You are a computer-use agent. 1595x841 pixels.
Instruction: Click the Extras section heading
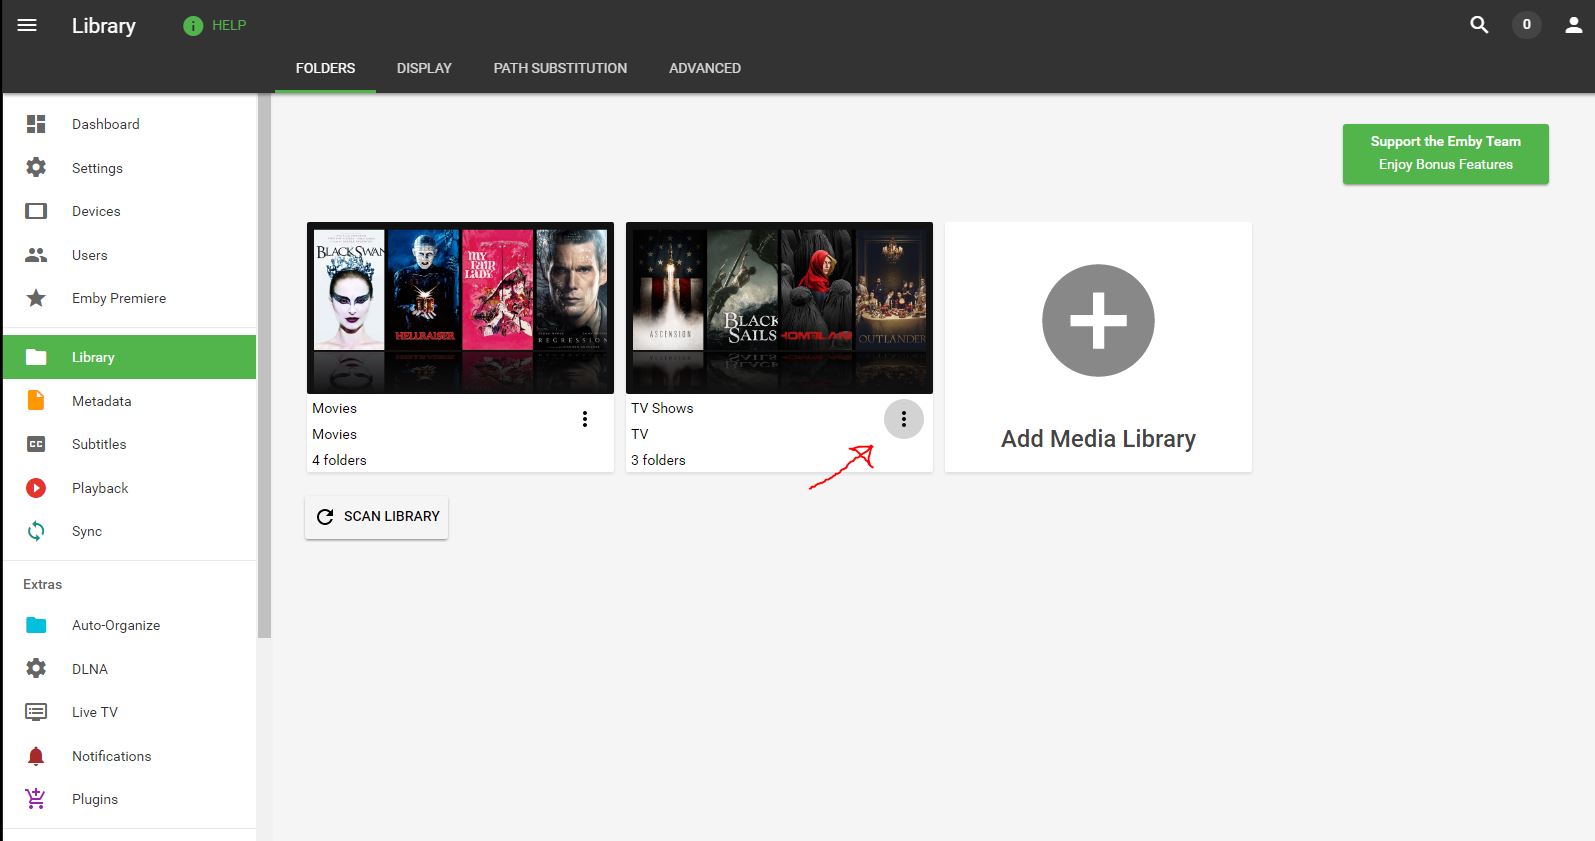[x=43, y=584]
